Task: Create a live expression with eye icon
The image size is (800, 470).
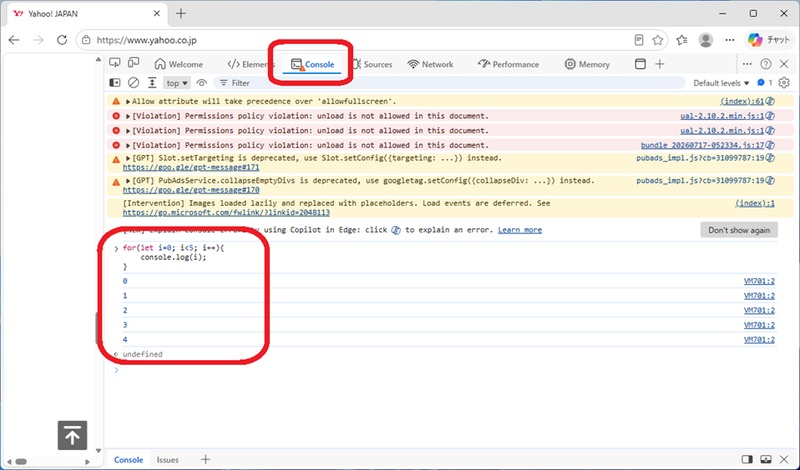Action: click(x=202, y=83)
